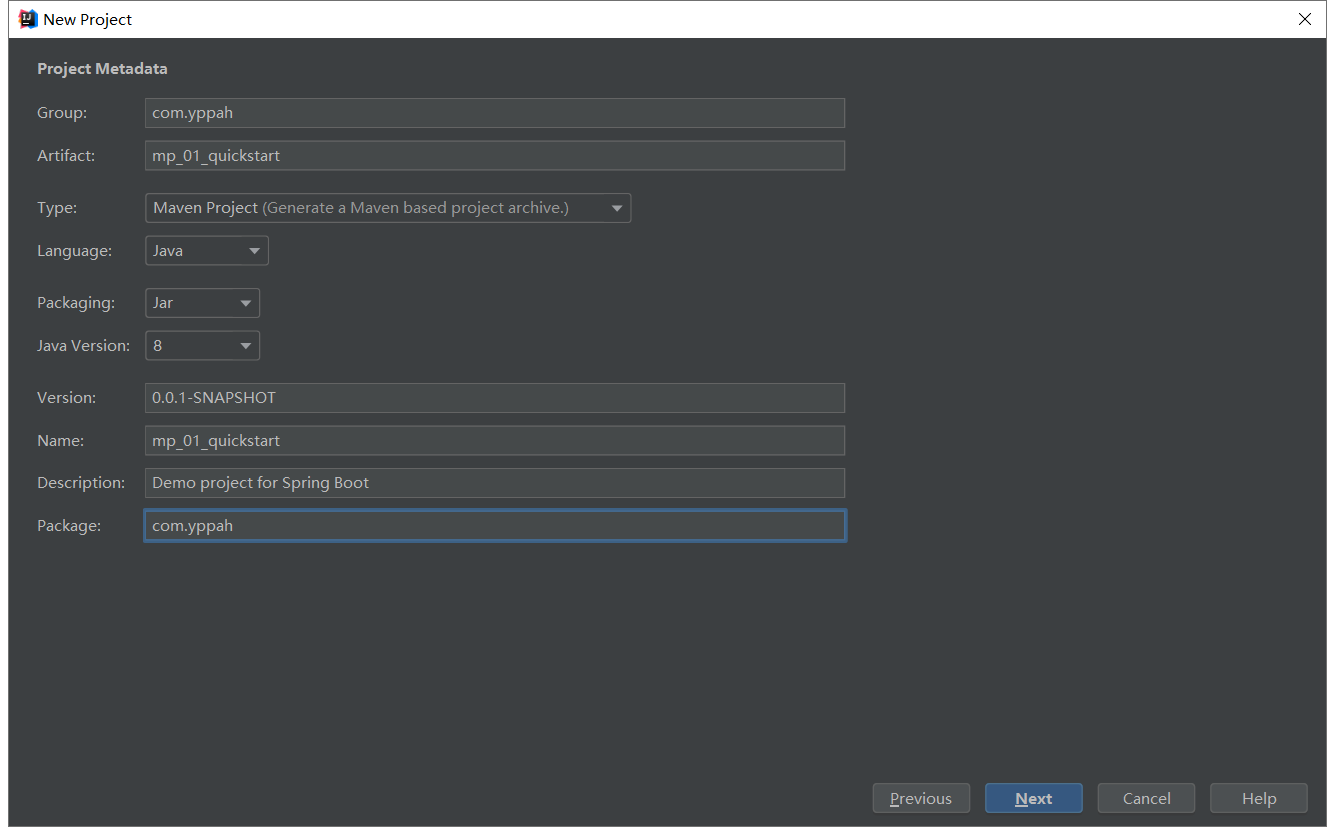Click the IntelliJ IDEA logo in title bar
Viewport: 1335px width, 835px height.
click(28, 19)
